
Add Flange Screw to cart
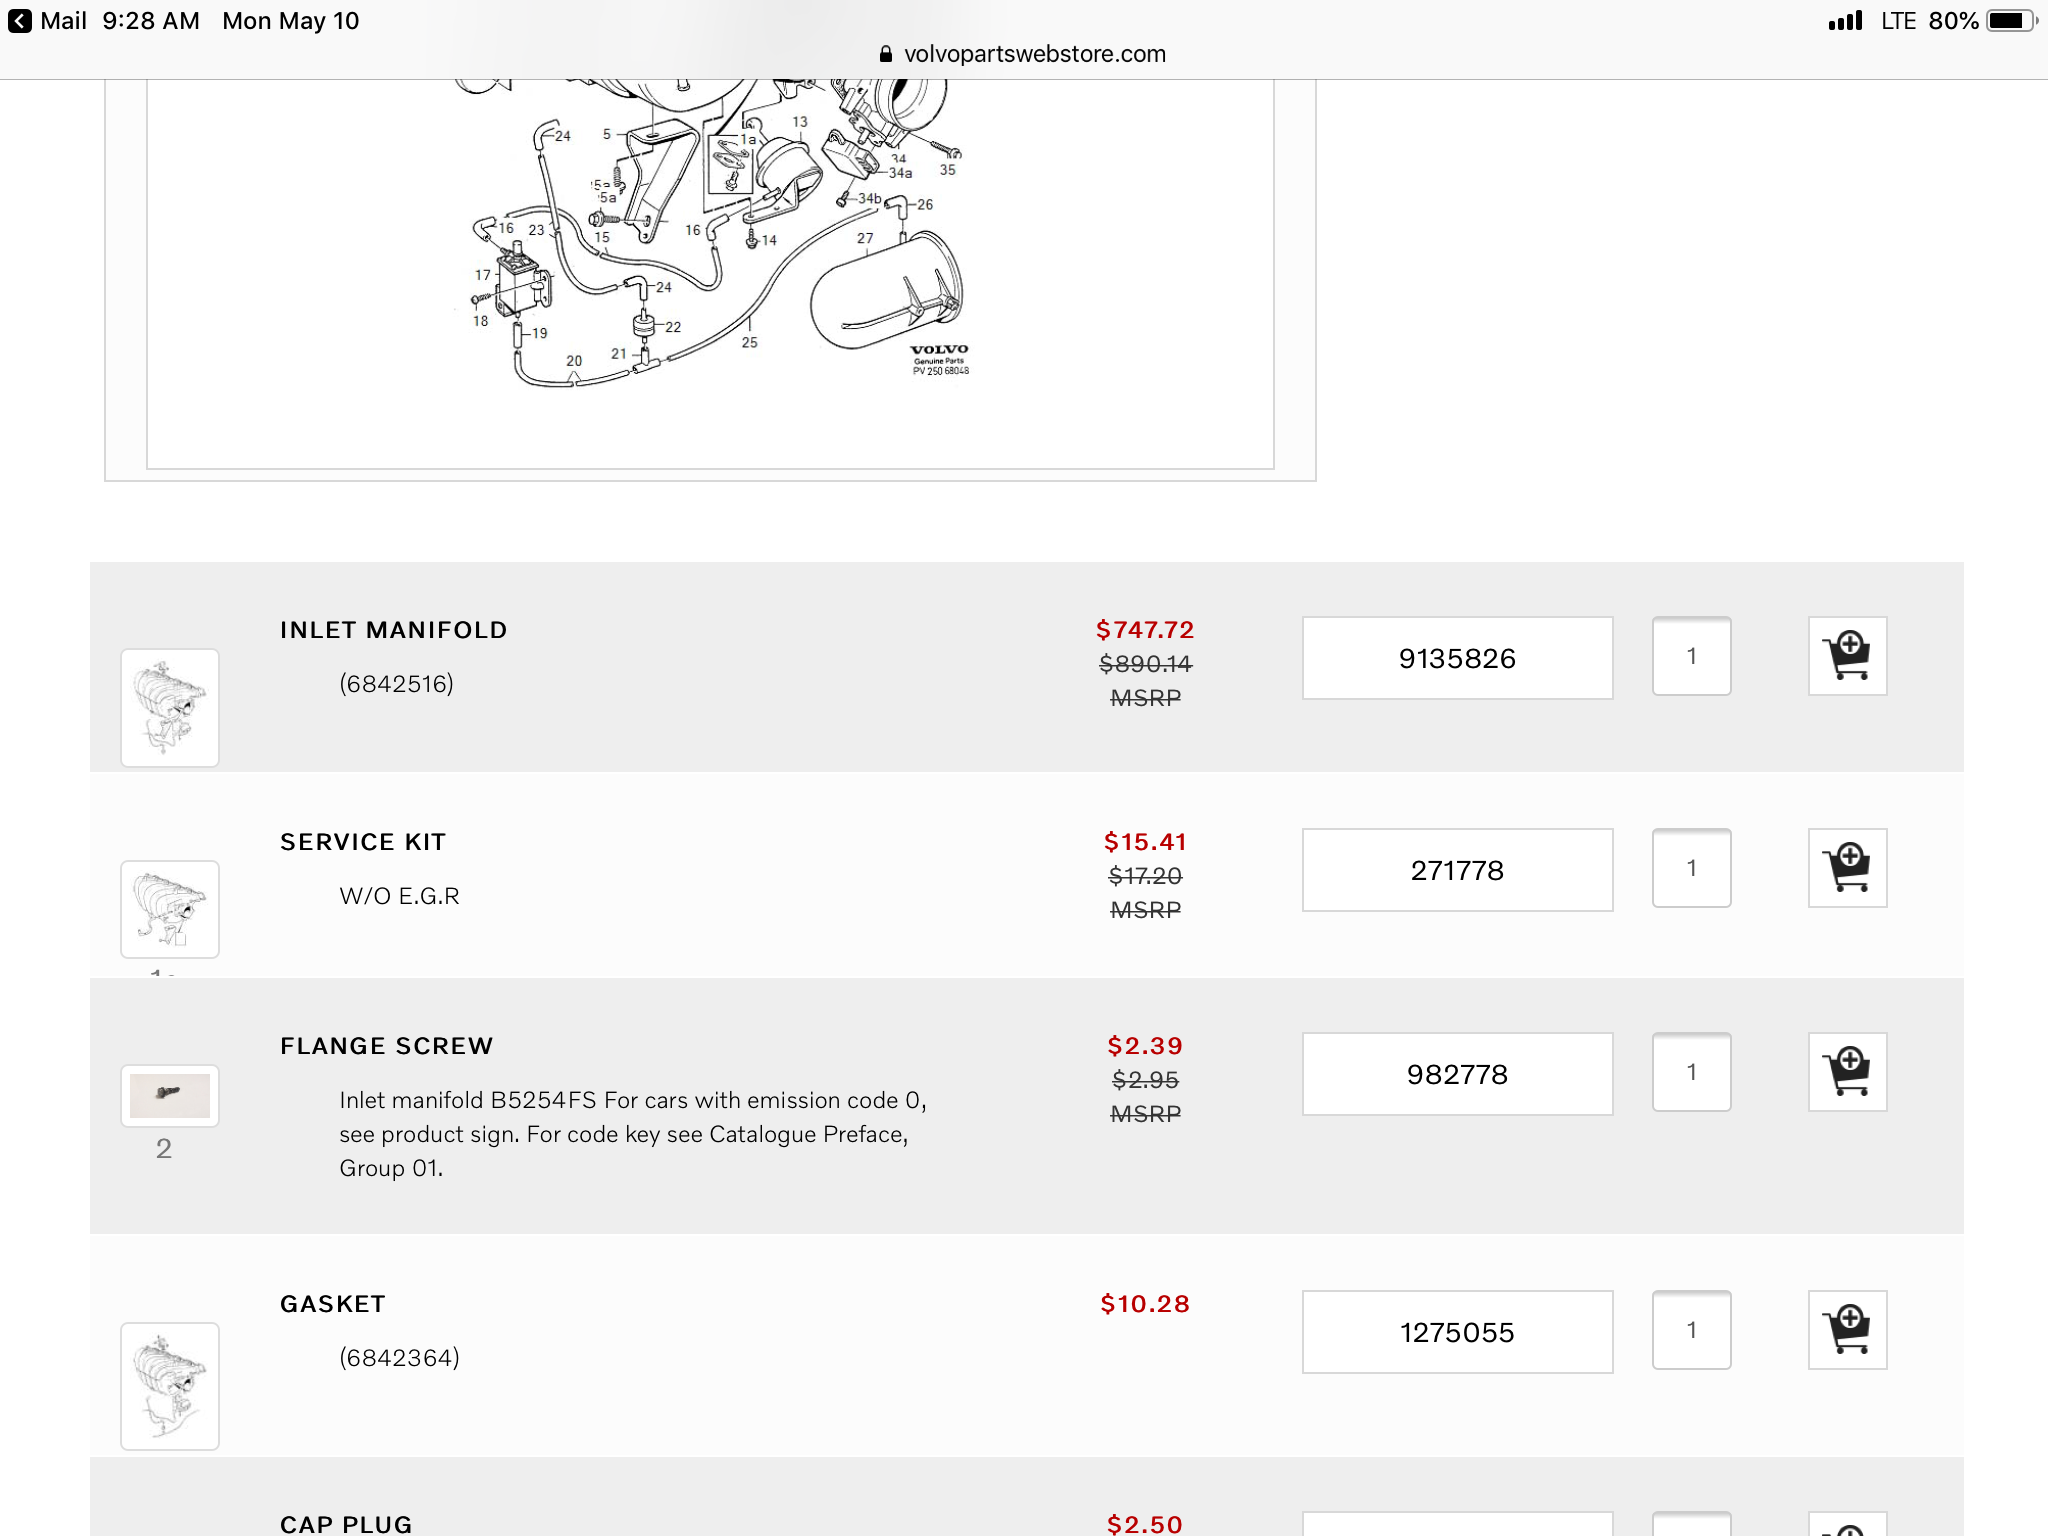pos(1847,1072)
